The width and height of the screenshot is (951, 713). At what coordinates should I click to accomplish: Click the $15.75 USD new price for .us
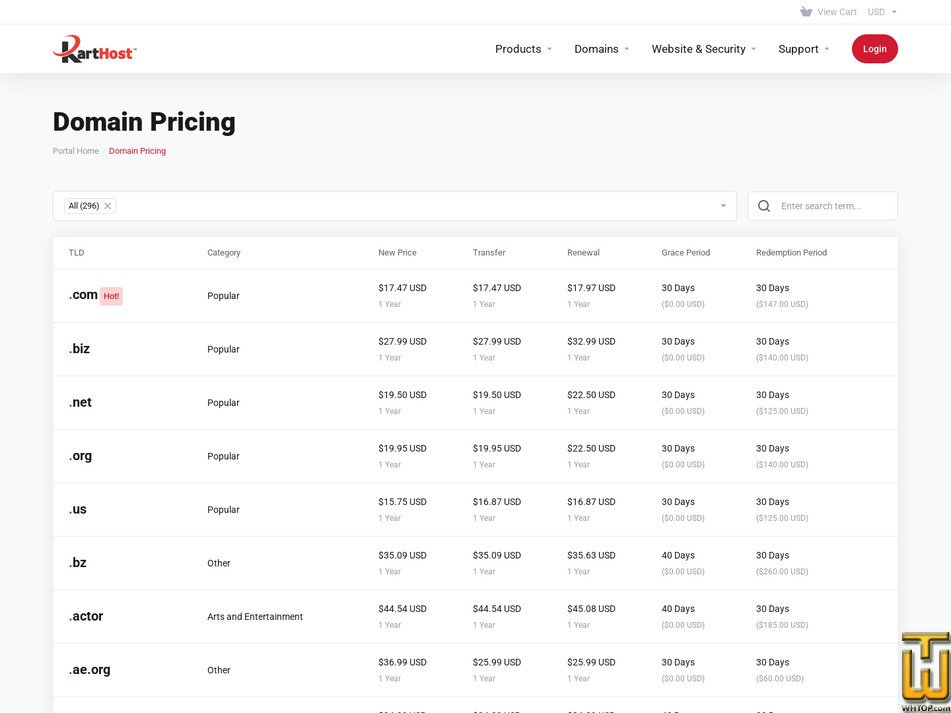tap(402, 502)
